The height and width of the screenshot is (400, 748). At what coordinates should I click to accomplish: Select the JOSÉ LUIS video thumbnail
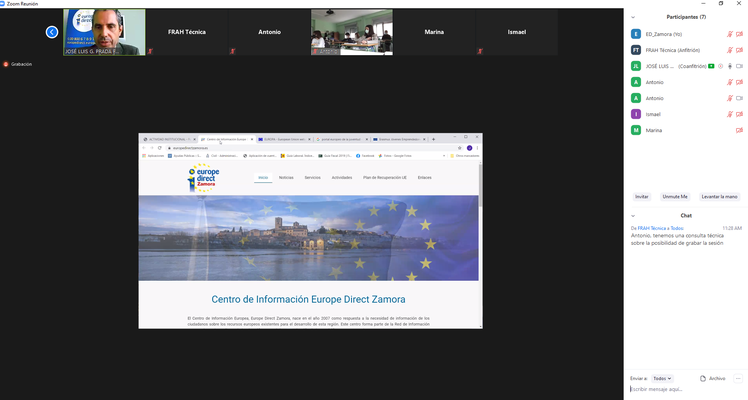tap(104, 32)
